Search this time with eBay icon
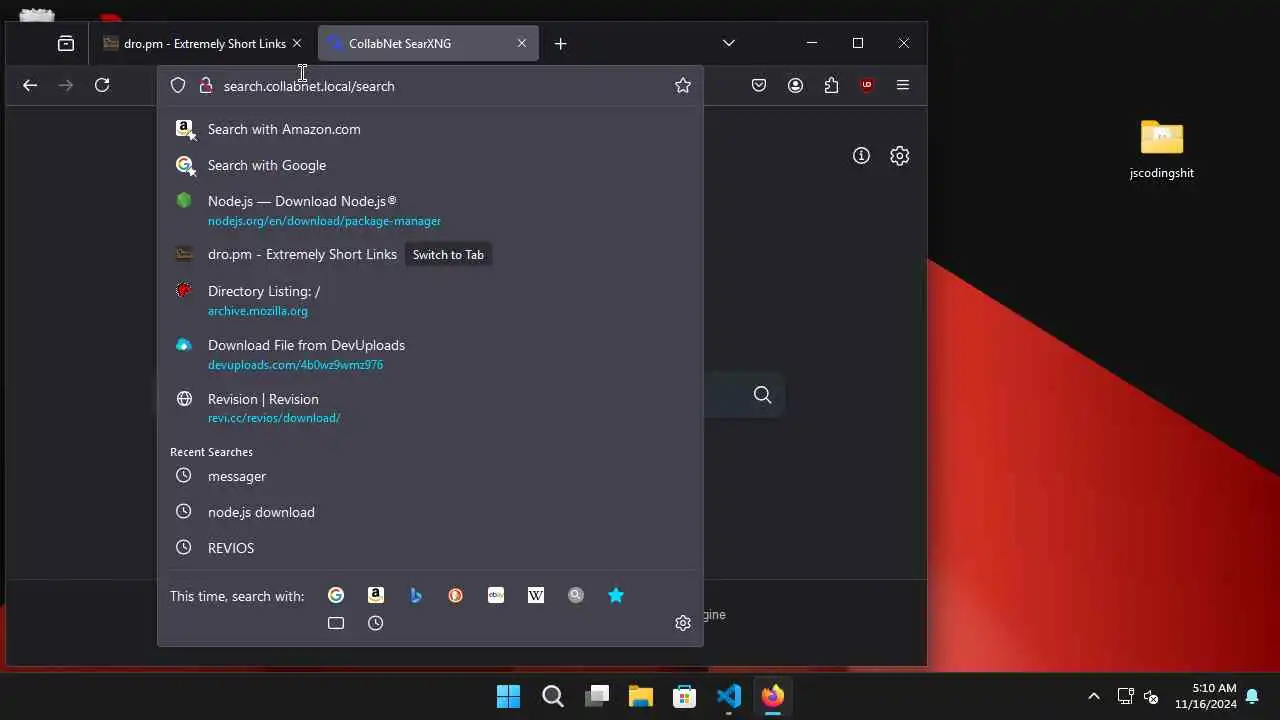The width and height of the screenshot is (1280, 720). coord(496,595)
